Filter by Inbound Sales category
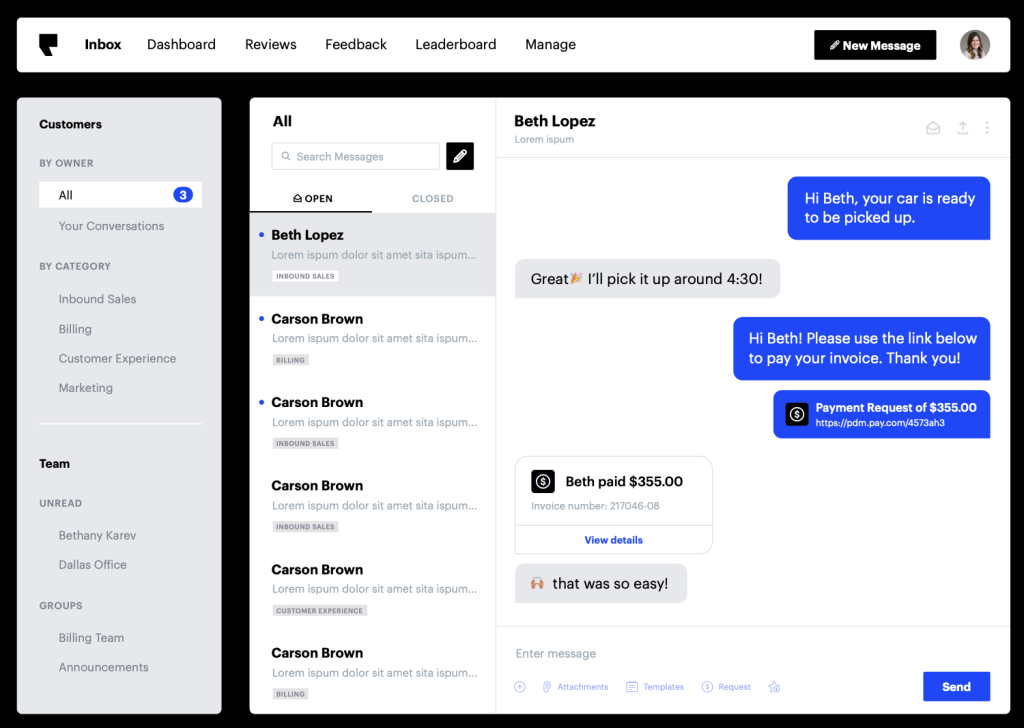Screen dimensions: 1024x728 [97, 299]
